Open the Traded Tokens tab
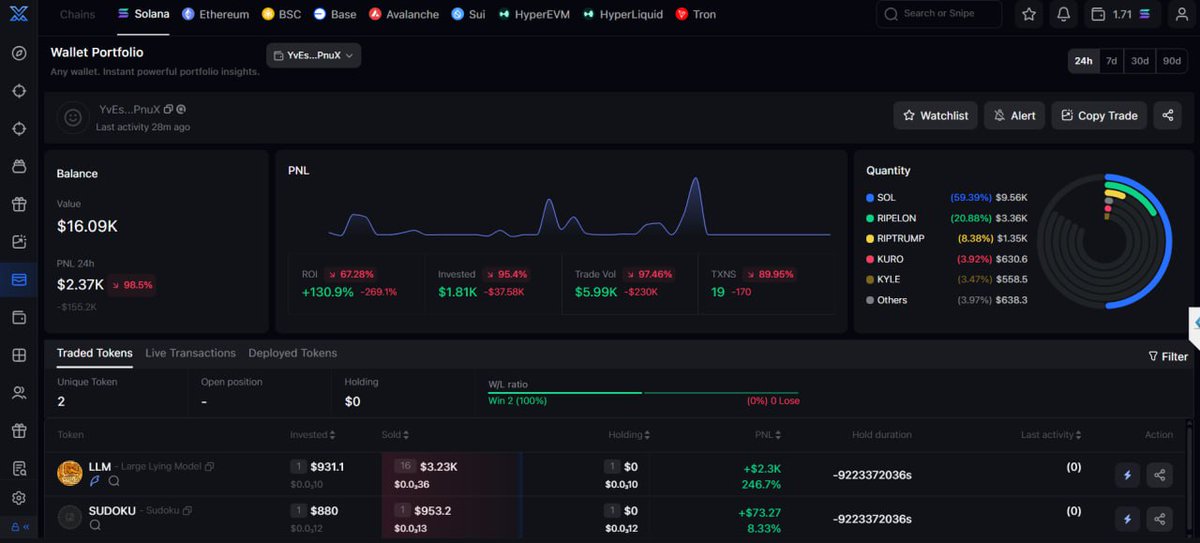Screen dimensions: 1200x543 (x=94, y=353)
